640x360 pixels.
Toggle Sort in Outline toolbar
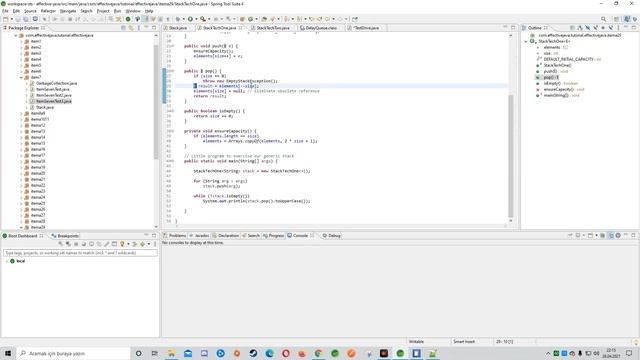click(x=580, y=28)
